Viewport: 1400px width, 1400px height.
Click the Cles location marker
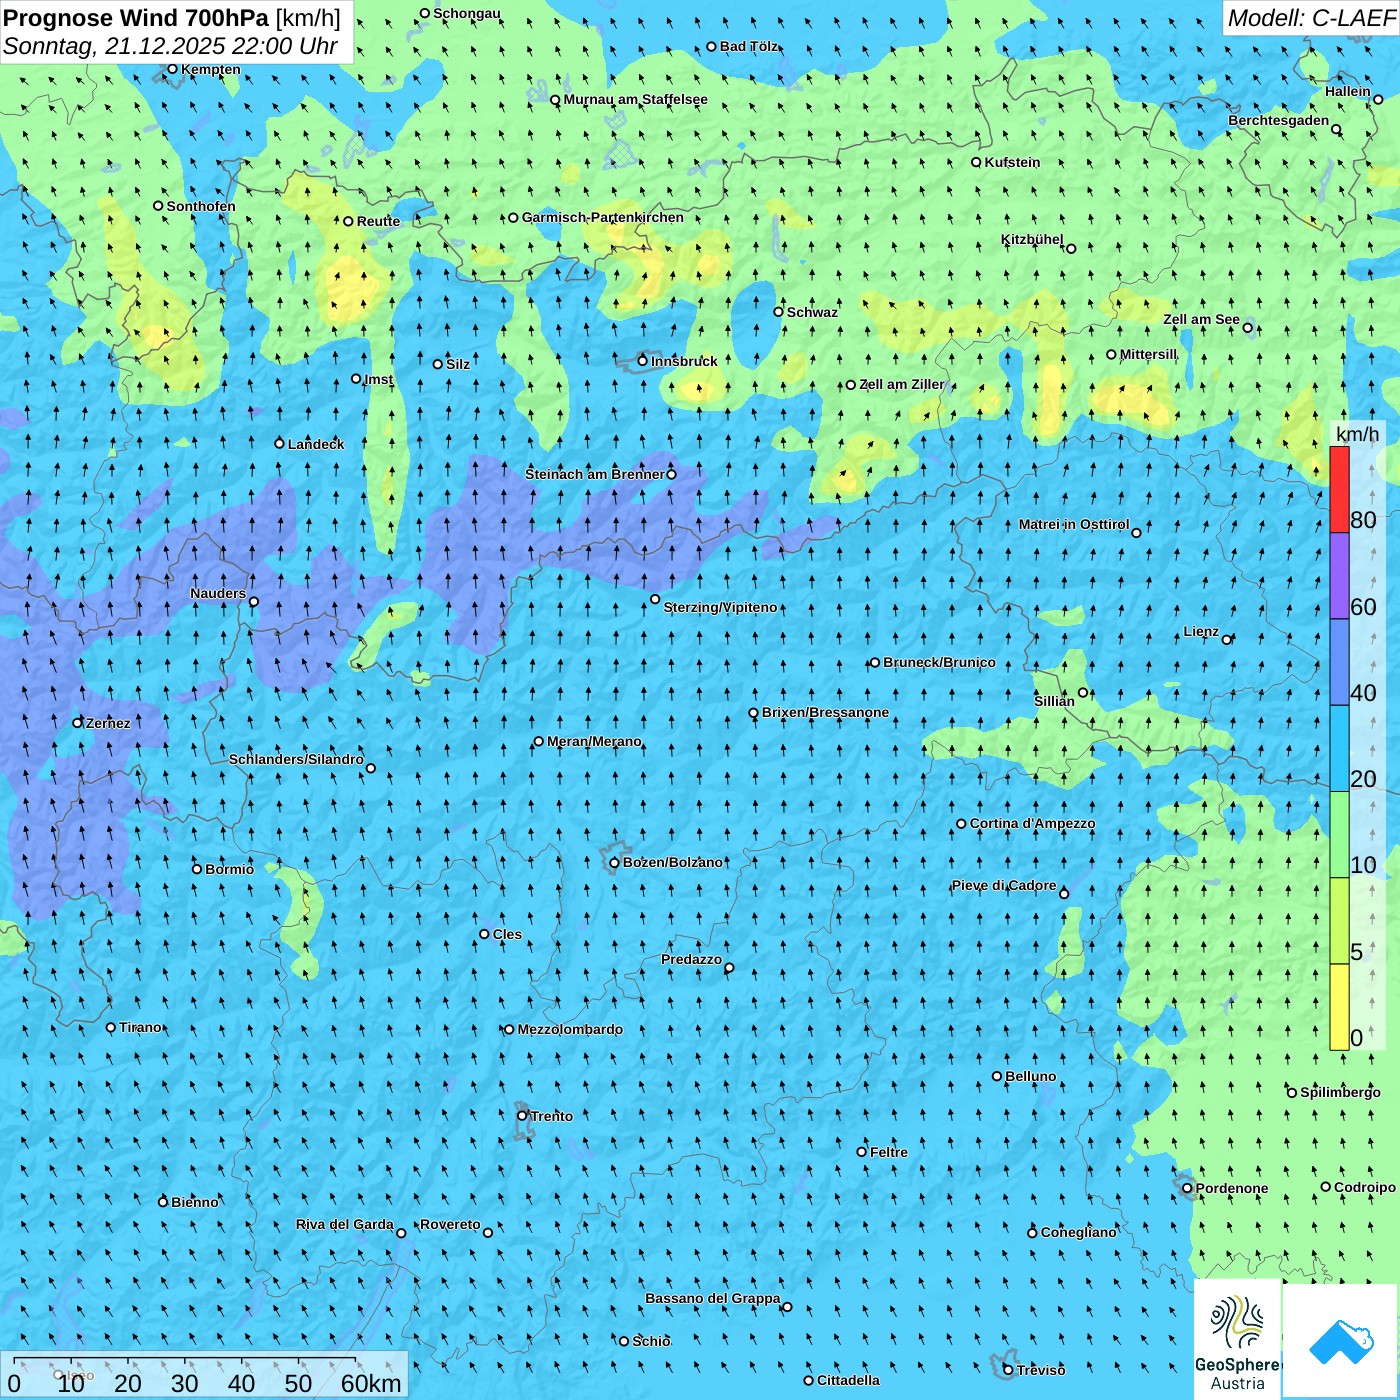click(484, 934)
